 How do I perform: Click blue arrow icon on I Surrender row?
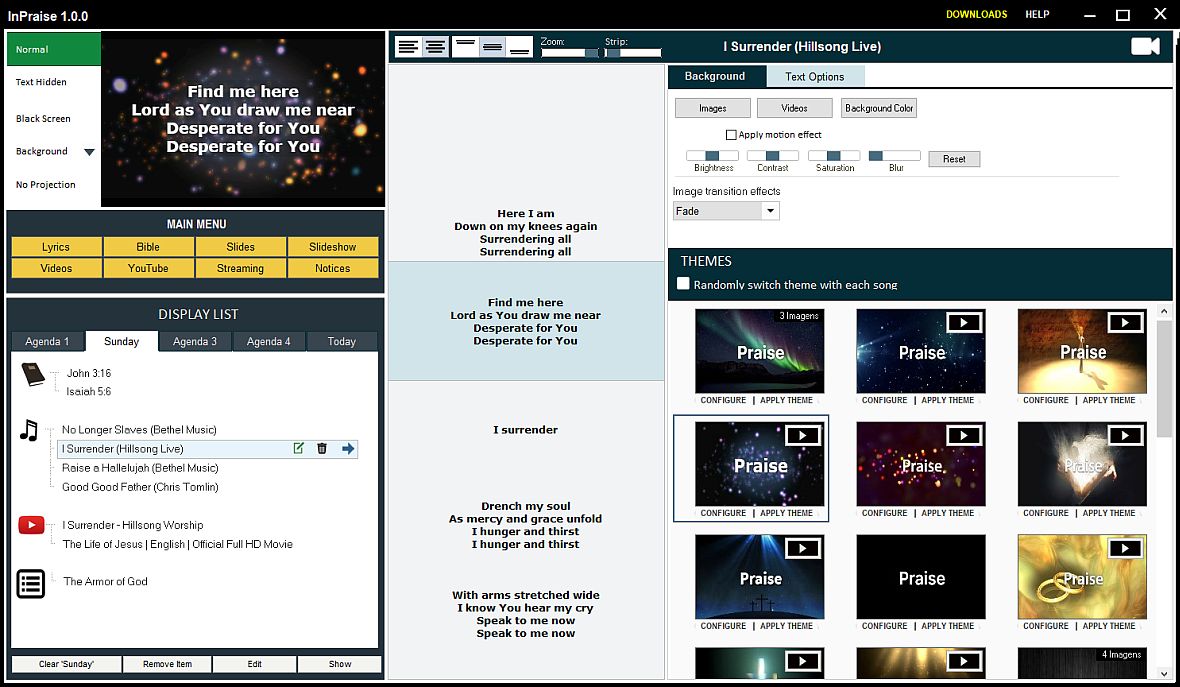tap(348, 449)
